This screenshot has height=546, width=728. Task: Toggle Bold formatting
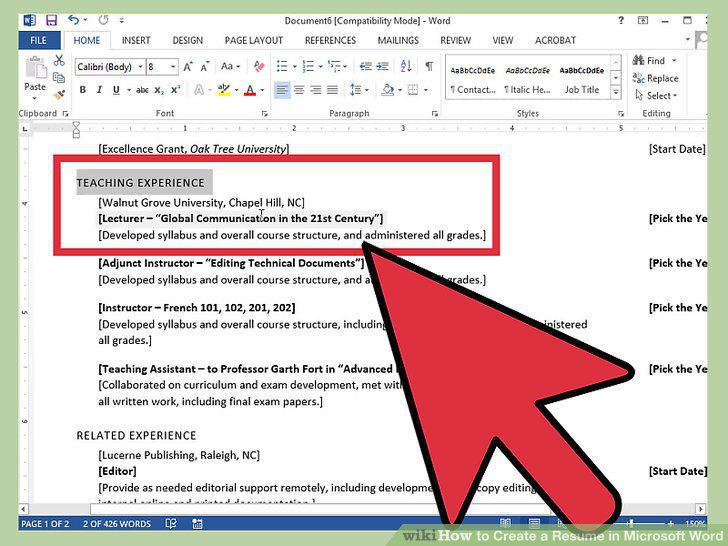point(83,90)
